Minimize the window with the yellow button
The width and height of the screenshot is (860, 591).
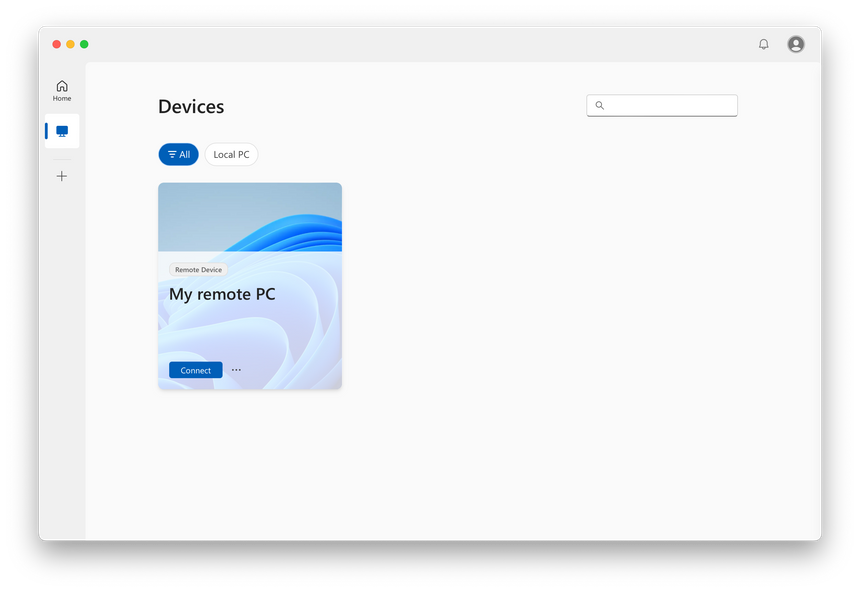[70, 44]
